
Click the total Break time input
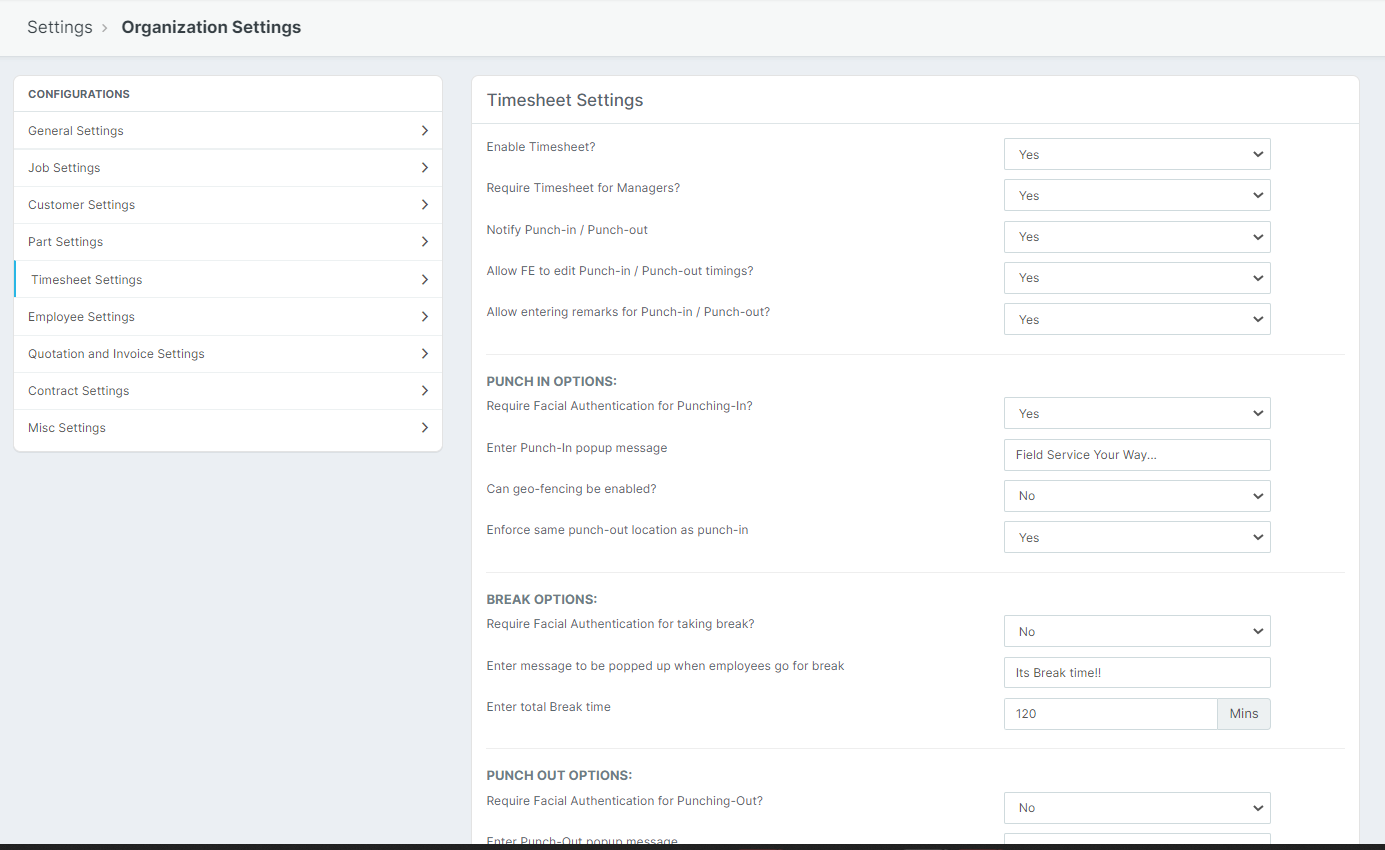(x=1110, y=714)
